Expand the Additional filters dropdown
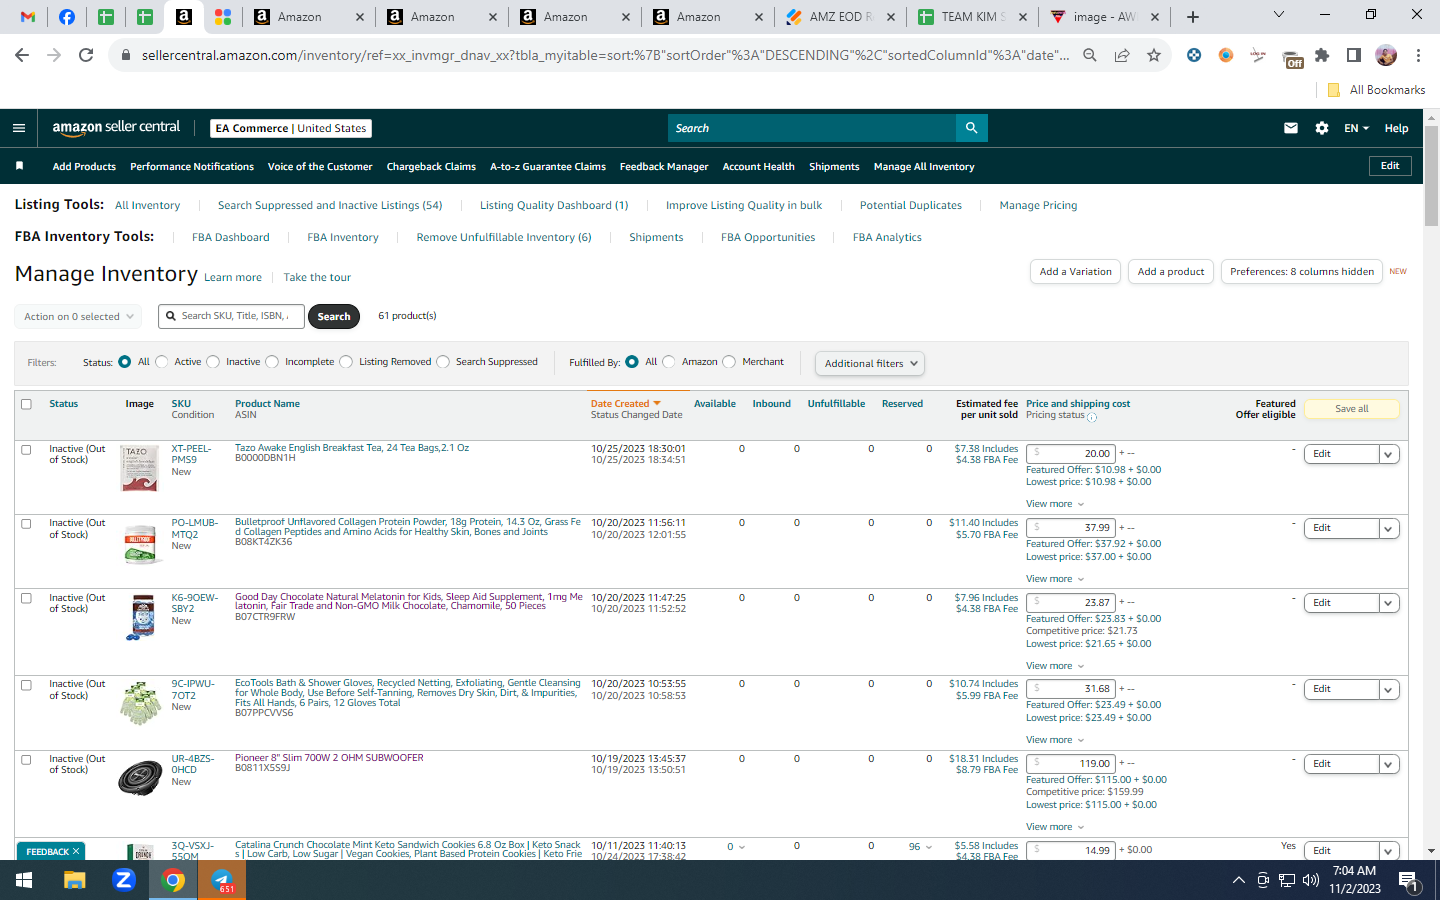Screen dimensions: 1440x900 point(870,363)
